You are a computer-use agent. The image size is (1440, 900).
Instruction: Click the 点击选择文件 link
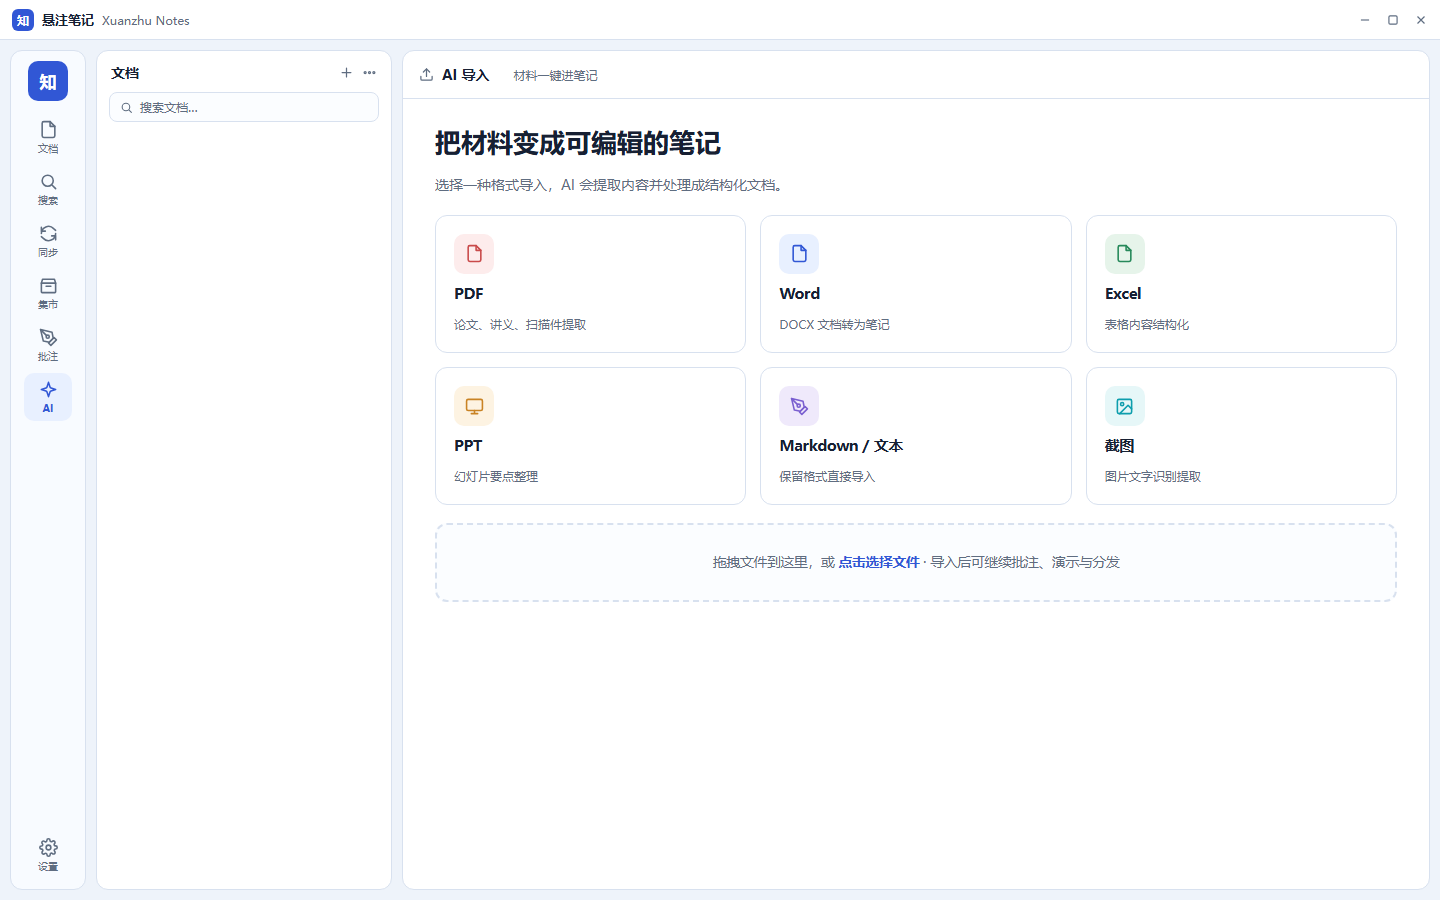point(879,563)
